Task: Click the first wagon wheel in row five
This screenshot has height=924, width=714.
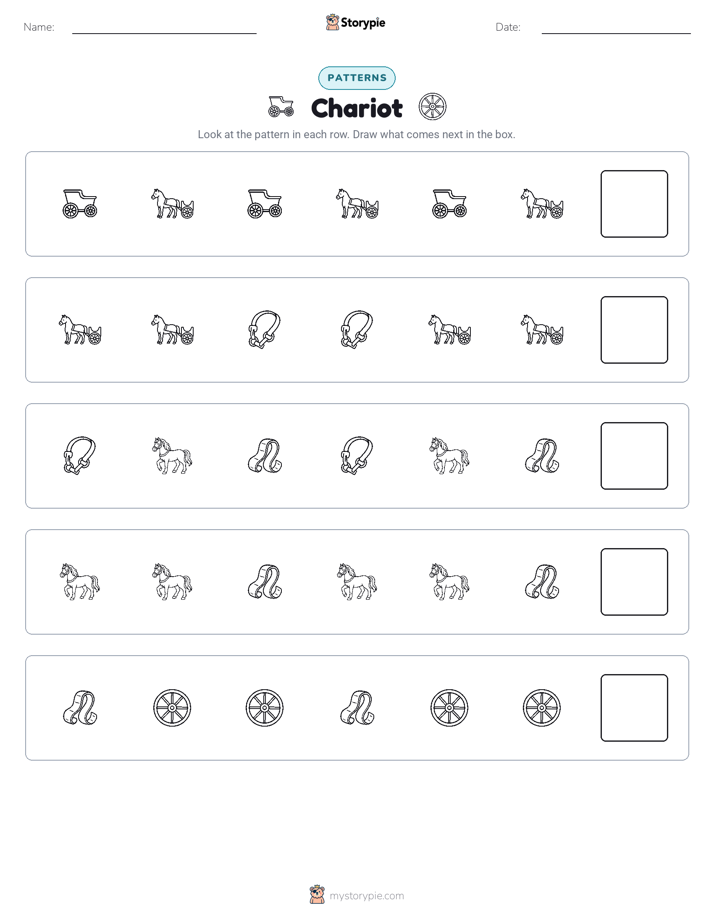Action: click(172, 708)
